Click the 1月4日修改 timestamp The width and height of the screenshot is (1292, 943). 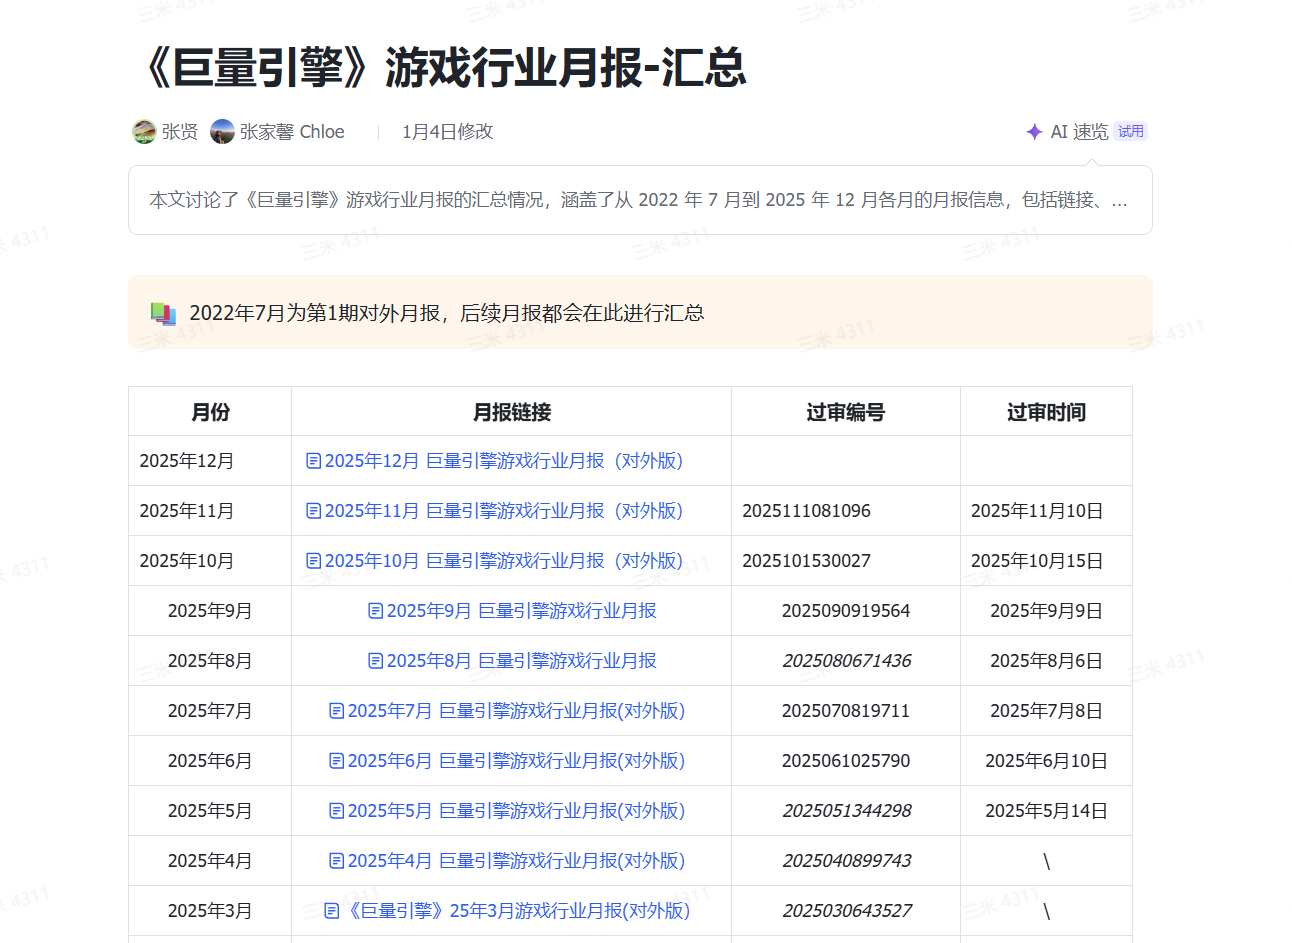(446, 131)
